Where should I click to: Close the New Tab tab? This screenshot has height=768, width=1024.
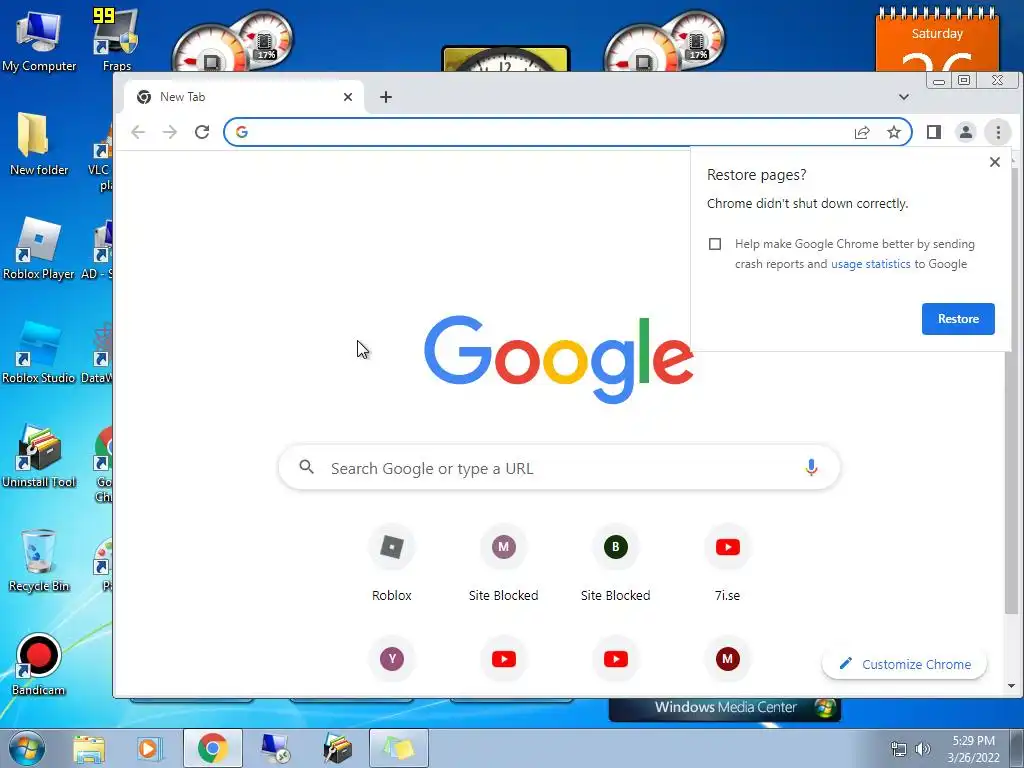[x=348, y=97]
